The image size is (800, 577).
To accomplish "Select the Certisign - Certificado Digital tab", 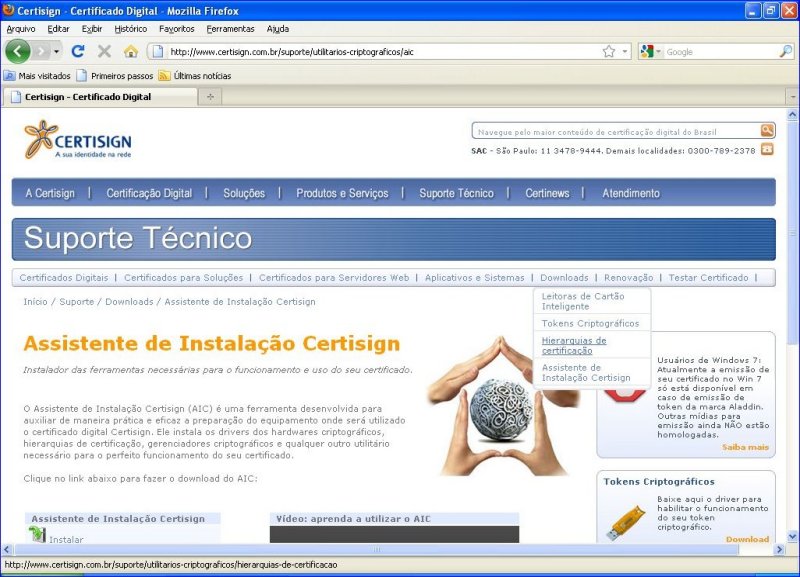I will 100,96.
